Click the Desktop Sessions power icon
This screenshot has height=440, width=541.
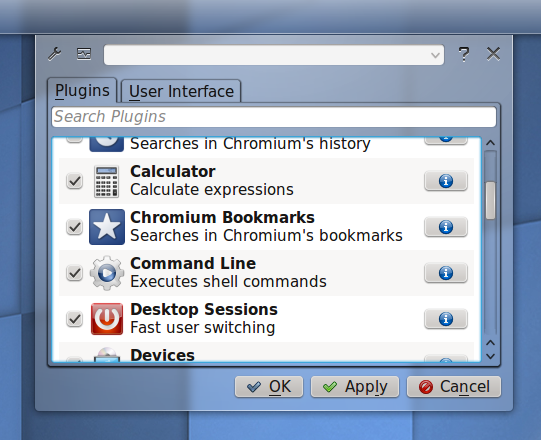click(107, 319)
